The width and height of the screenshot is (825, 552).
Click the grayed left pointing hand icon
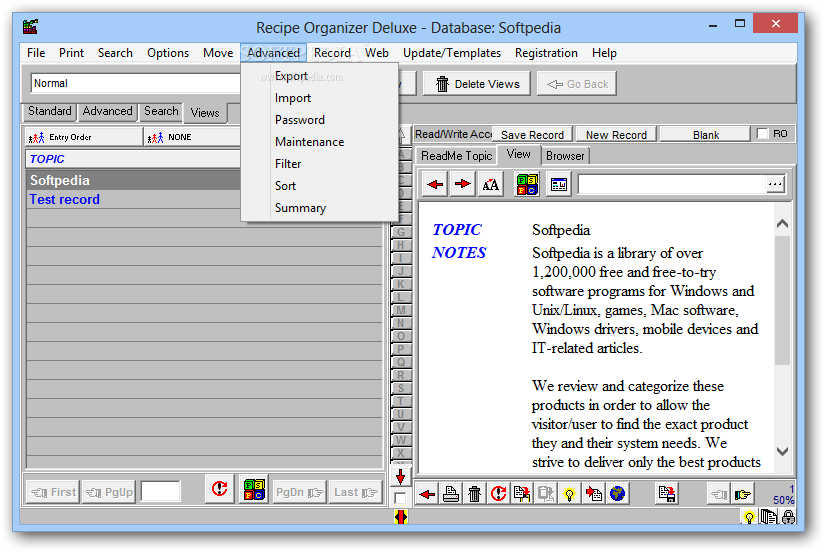pyautogui.click(x=719, y=494)
